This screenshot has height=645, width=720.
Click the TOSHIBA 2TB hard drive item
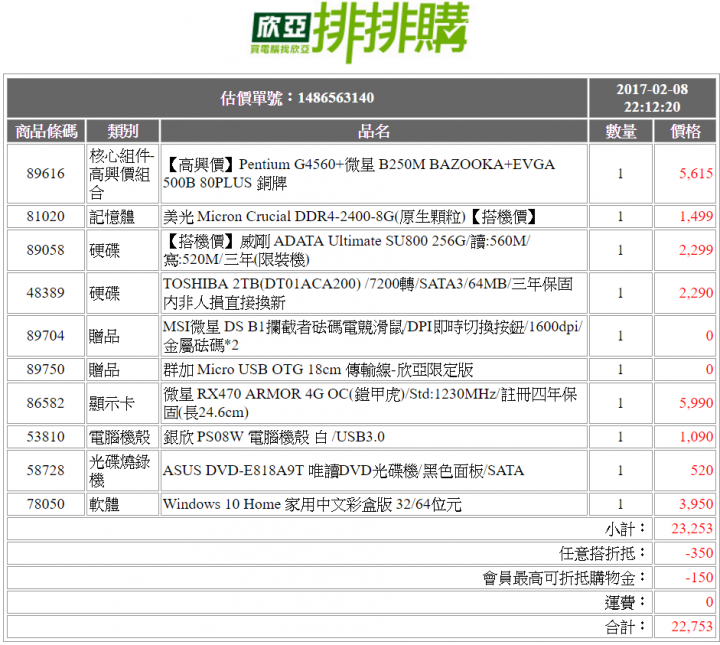pyautogui.click(x=367, y=293)
